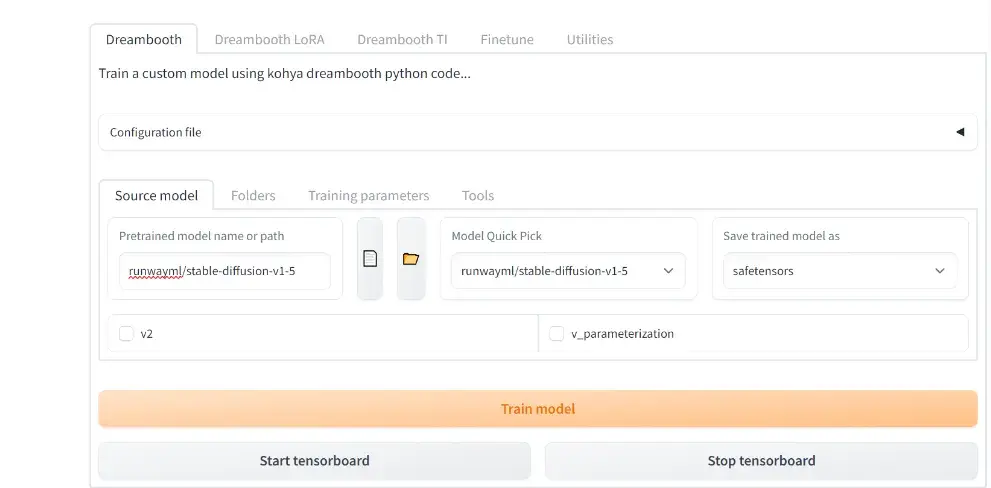Viewport: 991px width, 488px height.
Task: Click the yellow folder icon button
Action: 410,259
